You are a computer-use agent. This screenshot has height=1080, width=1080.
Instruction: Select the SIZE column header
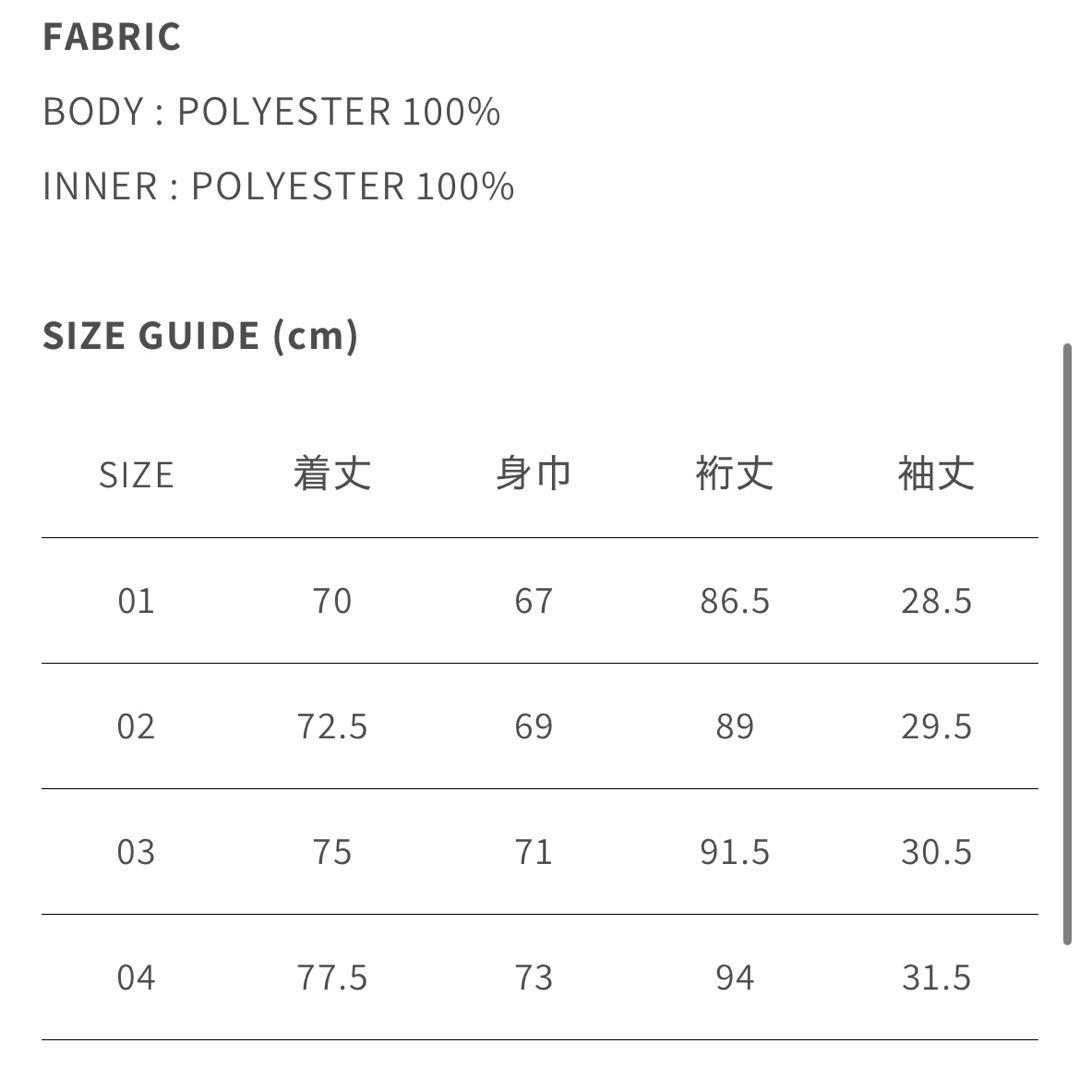pos(136,475)
